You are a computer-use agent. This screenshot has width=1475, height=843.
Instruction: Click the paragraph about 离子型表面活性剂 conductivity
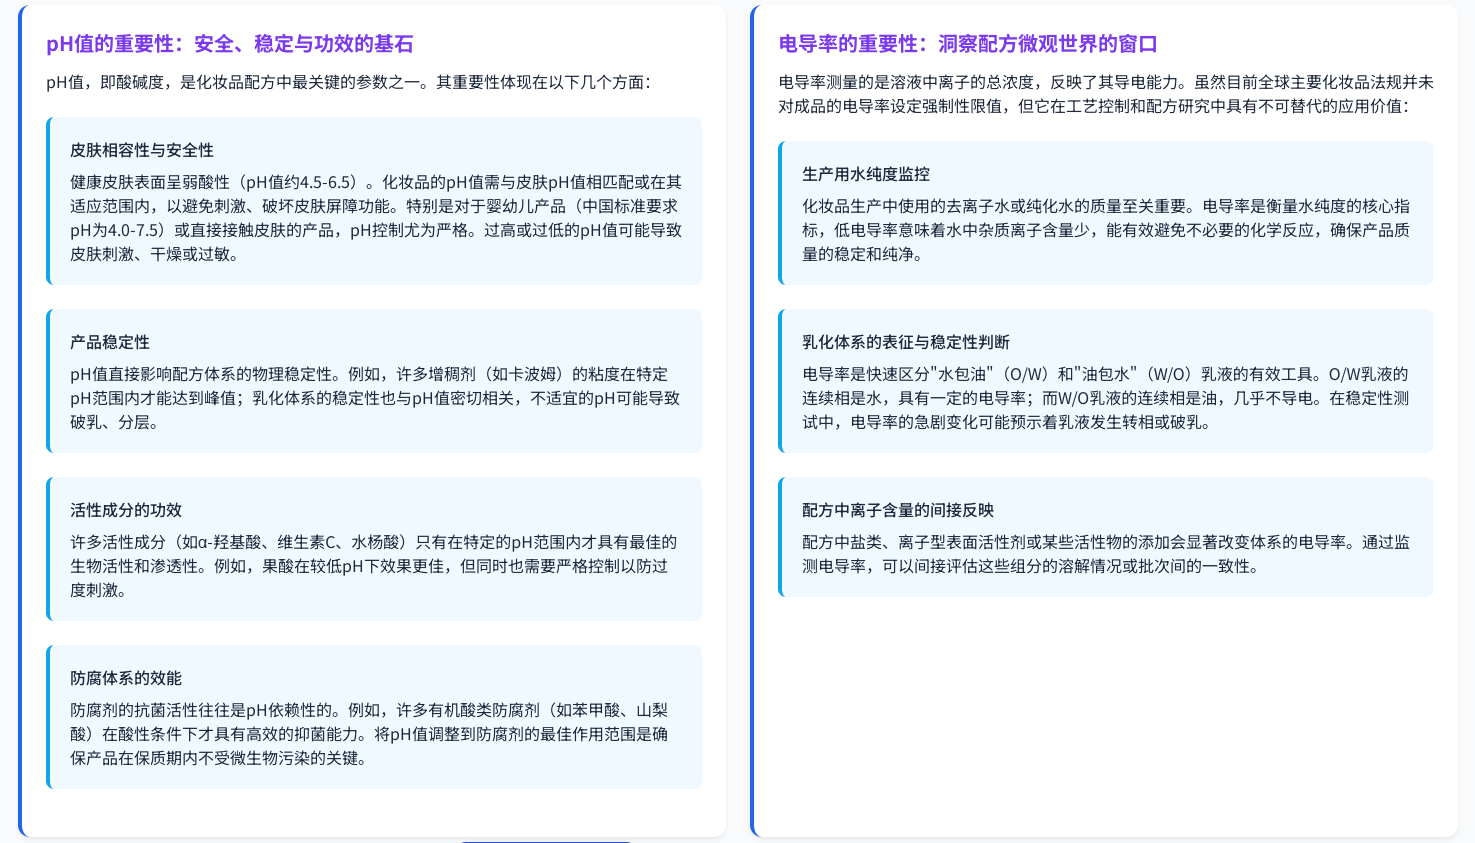click(x=1105, y=554)
